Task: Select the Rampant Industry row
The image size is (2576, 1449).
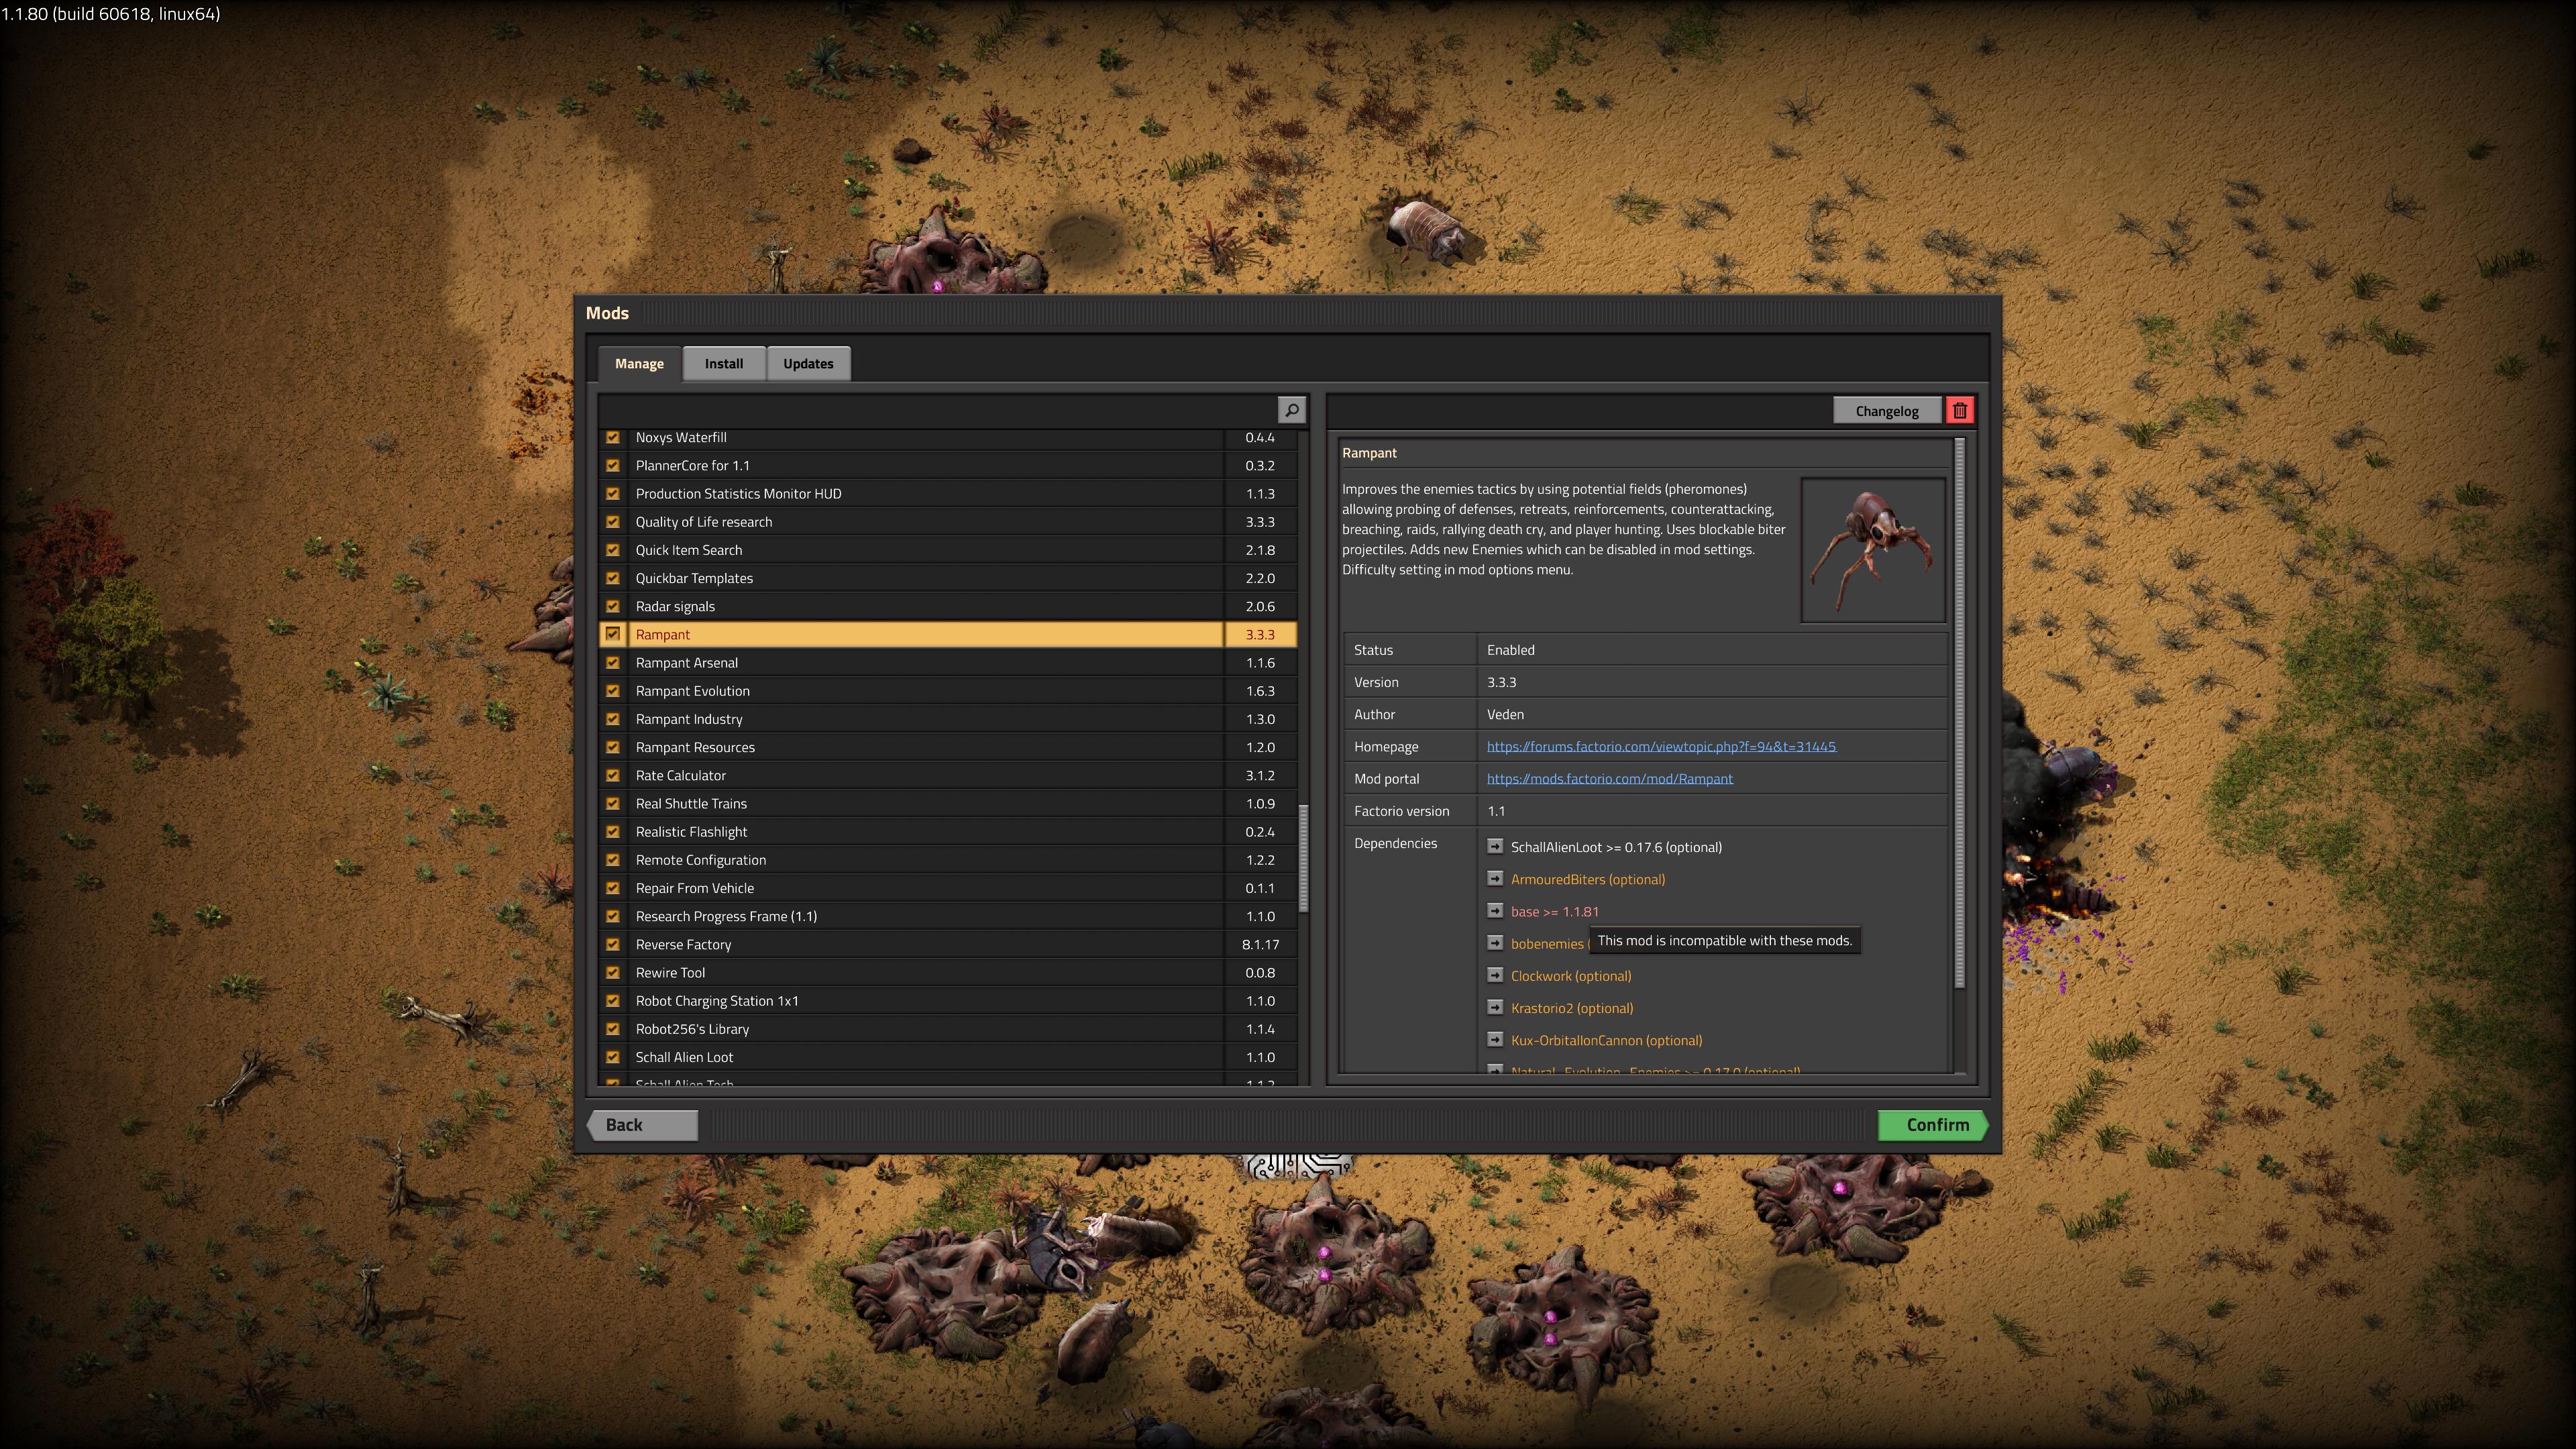Action: [948, 718]
